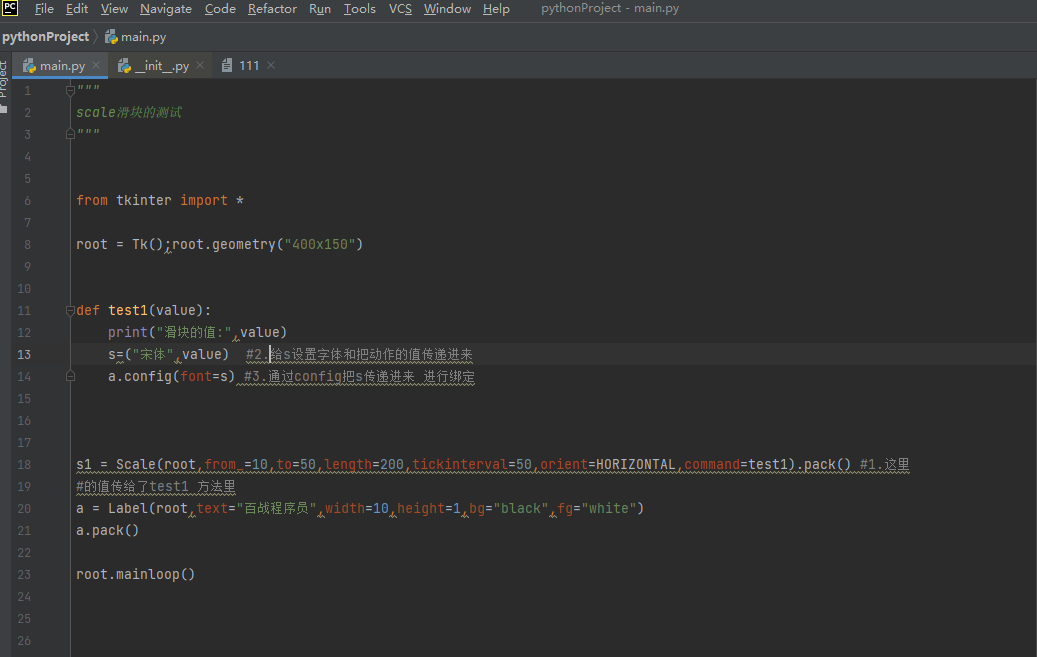
Task: Click the PyCharm logo icon
Action: coord(10,8)
